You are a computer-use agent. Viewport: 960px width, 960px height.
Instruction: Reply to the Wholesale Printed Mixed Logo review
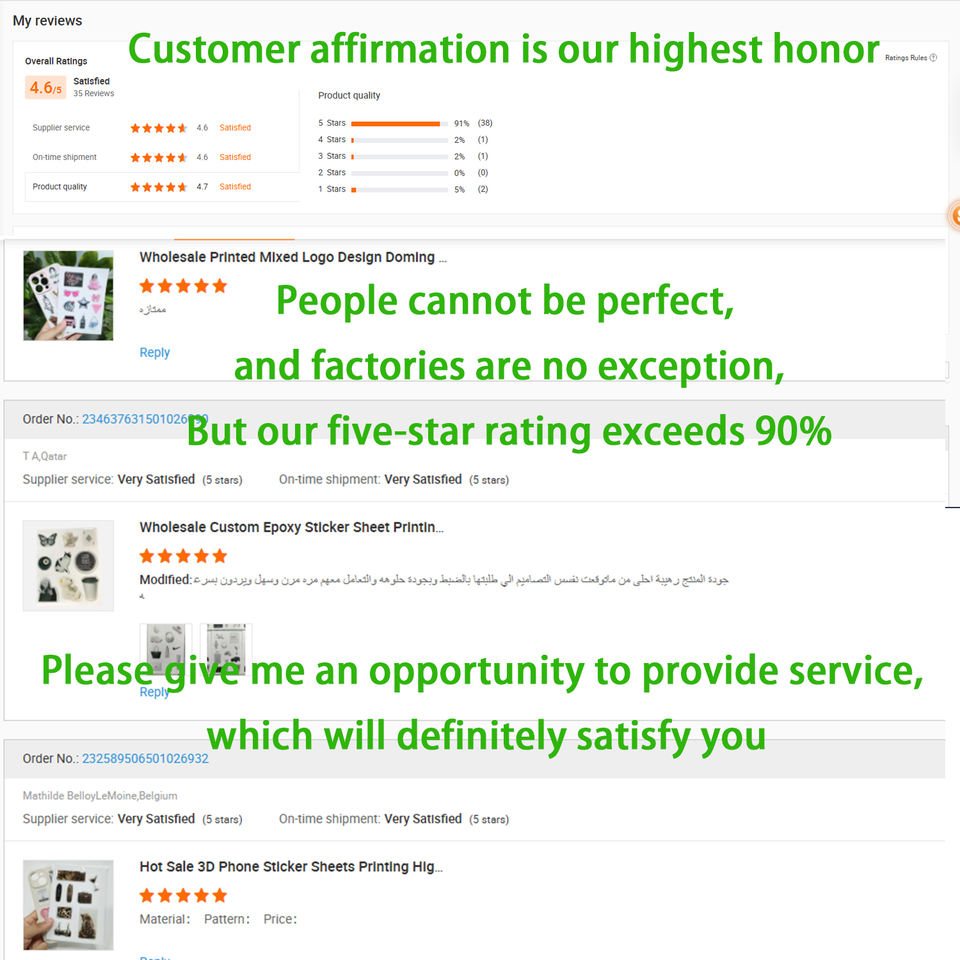tap(154, 353)
